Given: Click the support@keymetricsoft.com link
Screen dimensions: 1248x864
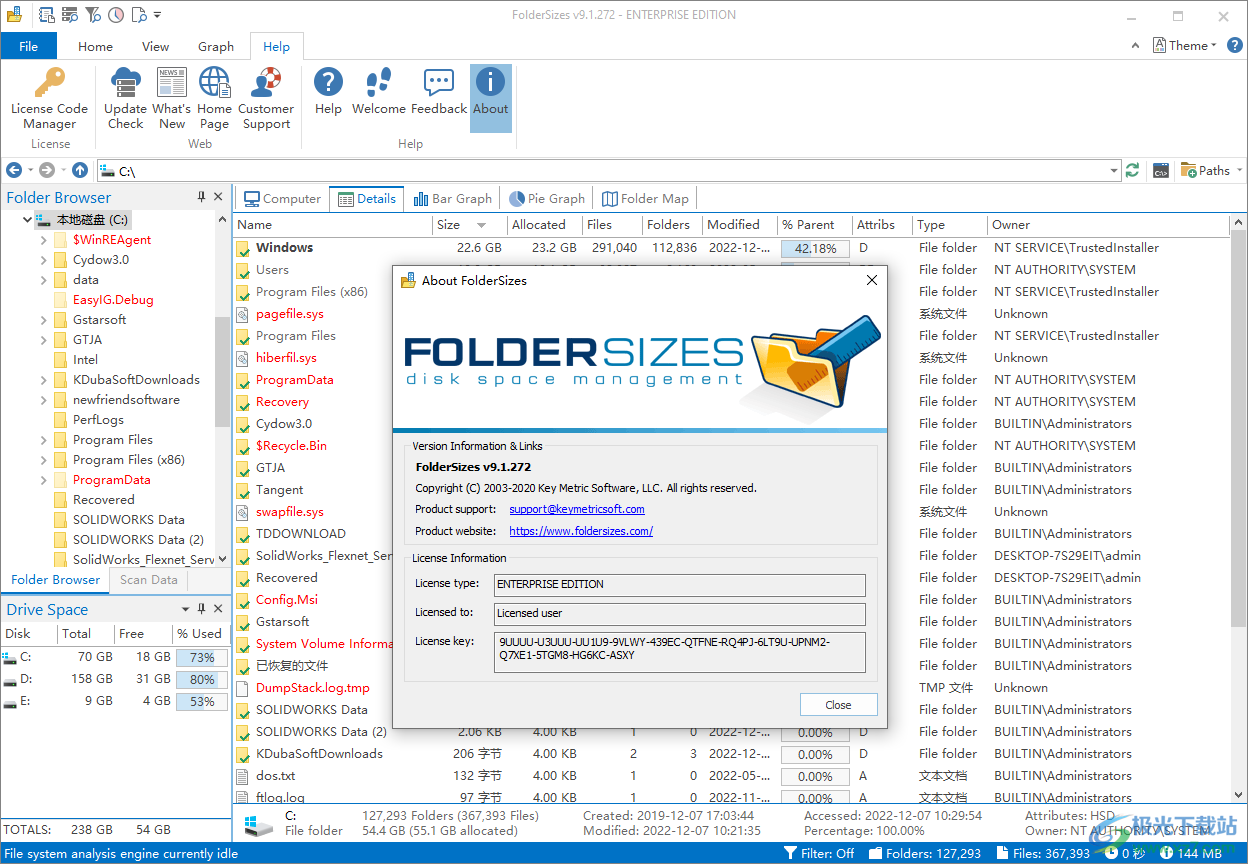Looking at the screenshot, I should pos(577,509).
